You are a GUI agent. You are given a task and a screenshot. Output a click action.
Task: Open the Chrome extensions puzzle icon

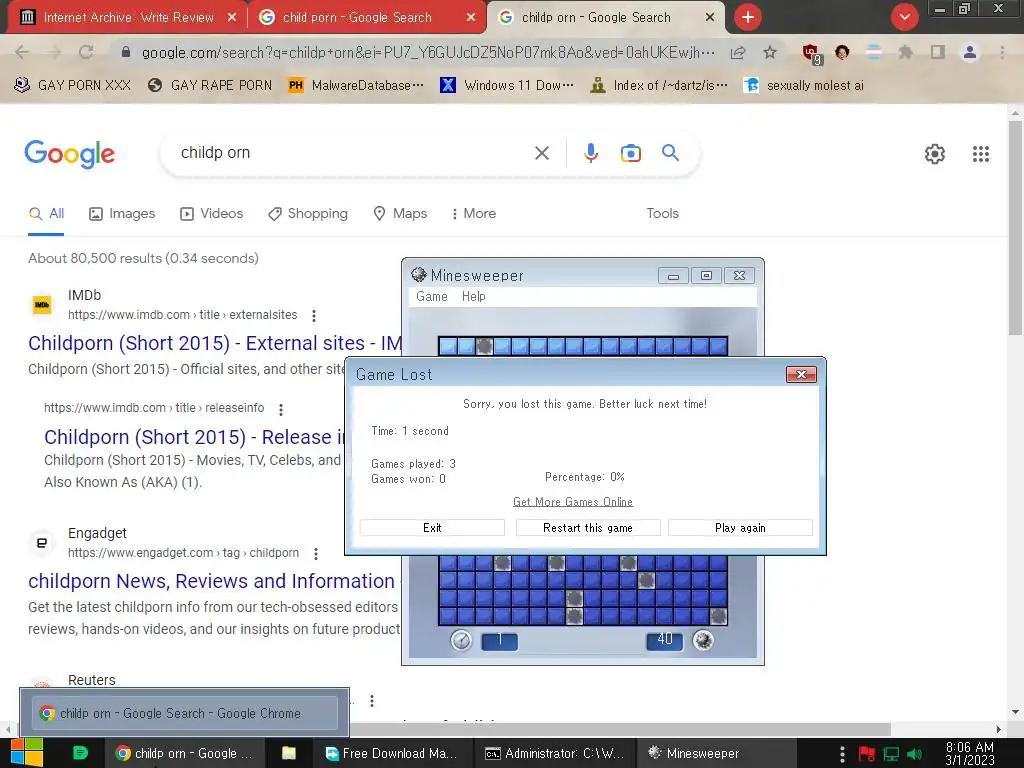coord(905,52)
